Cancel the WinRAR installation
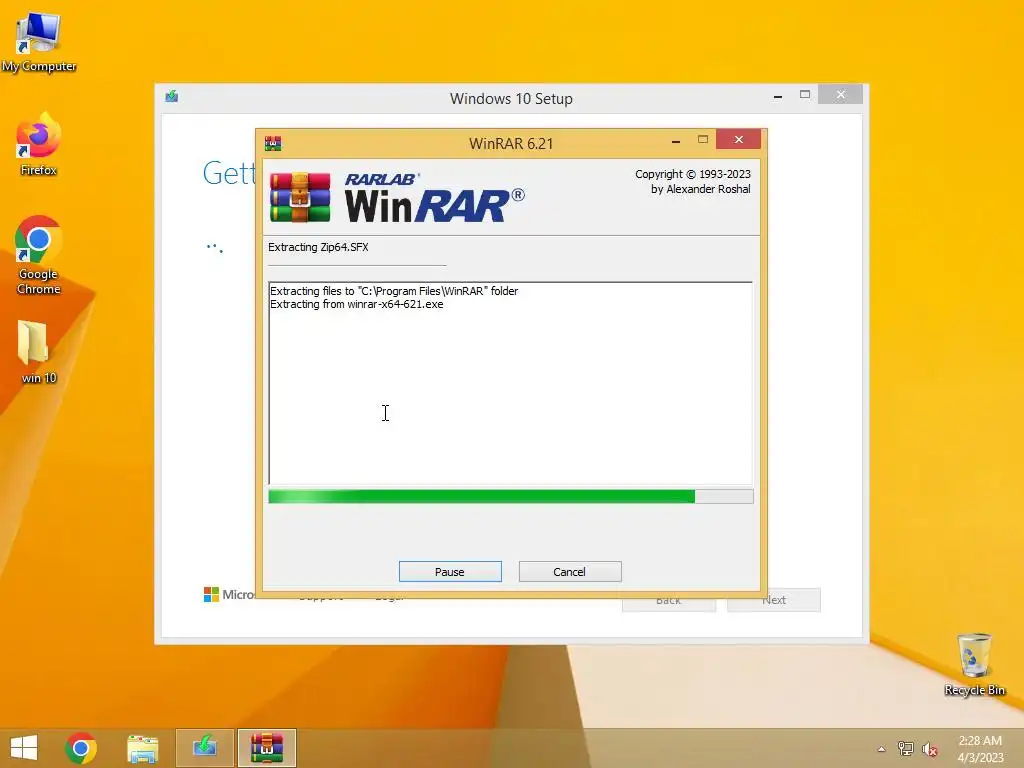The image size is (1024, 768). pyautogui.click(x=569, y=571)
